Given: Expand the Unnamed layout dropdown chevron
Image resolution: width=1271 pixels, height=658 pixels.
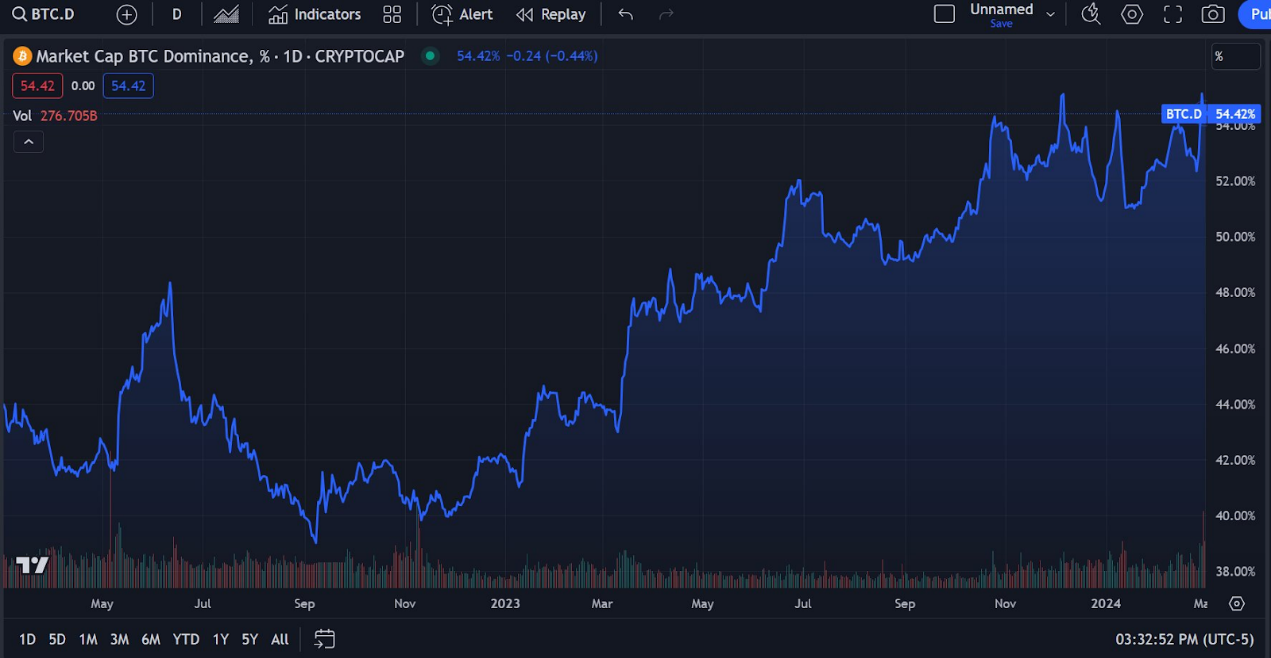Looking at the screenshot, I should (1050, 14).
